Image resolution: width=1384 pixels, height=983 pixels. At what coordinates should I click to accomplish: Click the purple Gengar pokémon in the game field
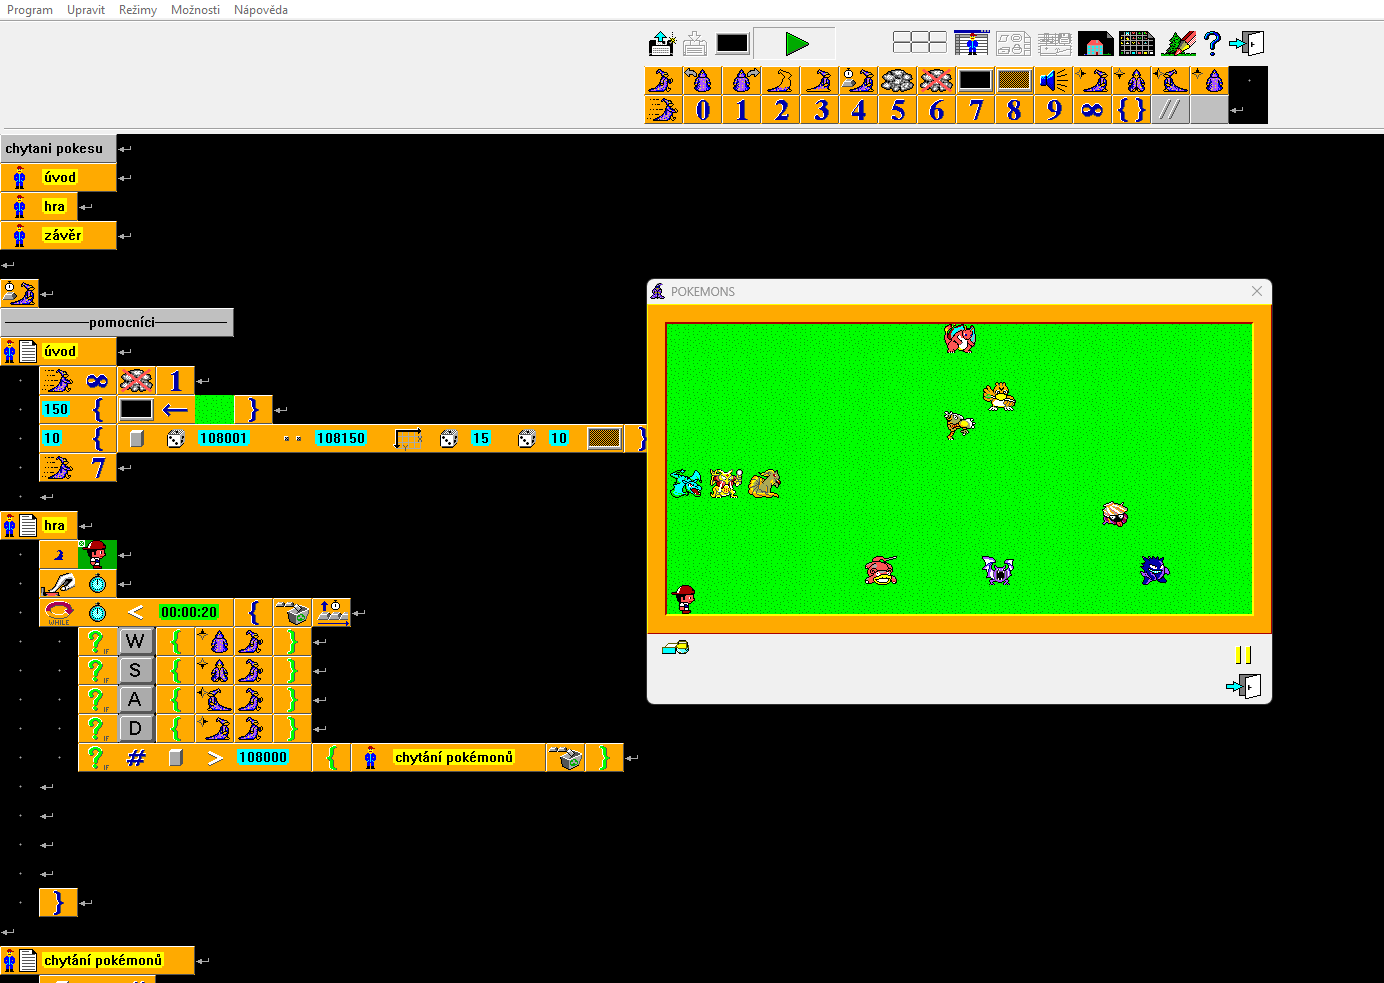pos(1155,570)
